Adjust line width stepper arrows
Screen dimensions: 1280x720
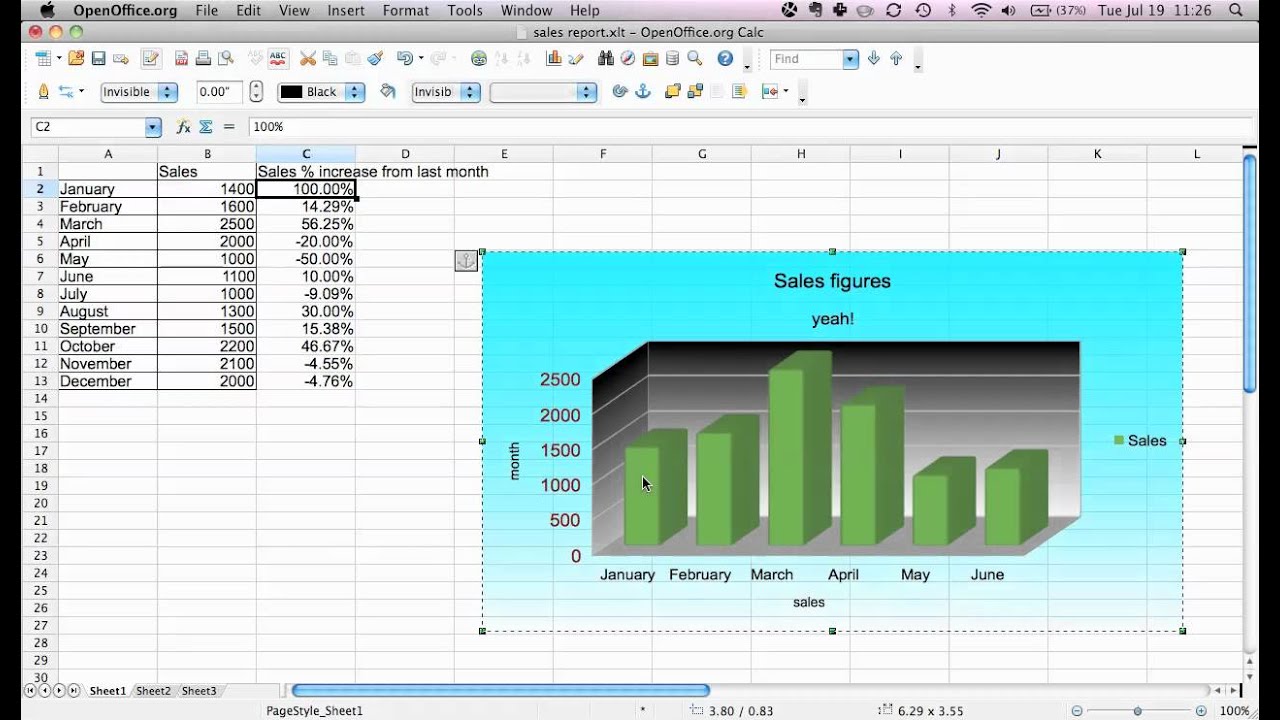[x=256, y=92]
